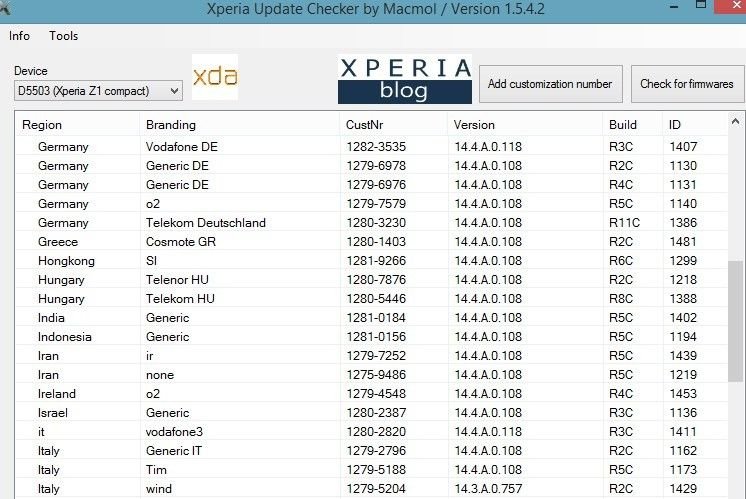Viewport: 746px width, 499px height.
Task: Click ID 1481 cell
Action: point(683,242)
